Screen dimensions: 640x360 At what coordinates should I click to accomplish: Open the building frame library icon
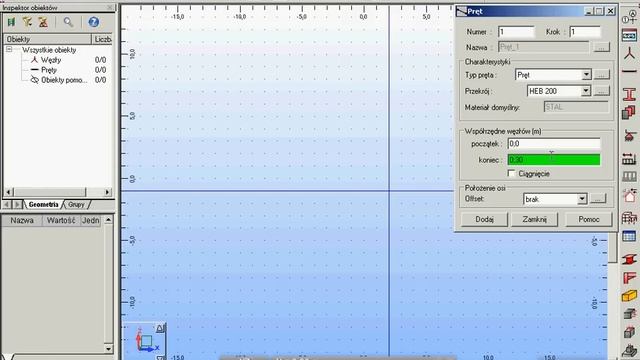click(629, 218)
